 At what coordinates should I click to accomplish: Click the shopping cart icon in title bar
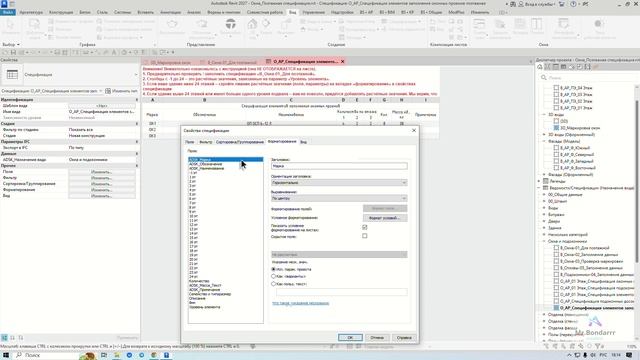point(562,4)
